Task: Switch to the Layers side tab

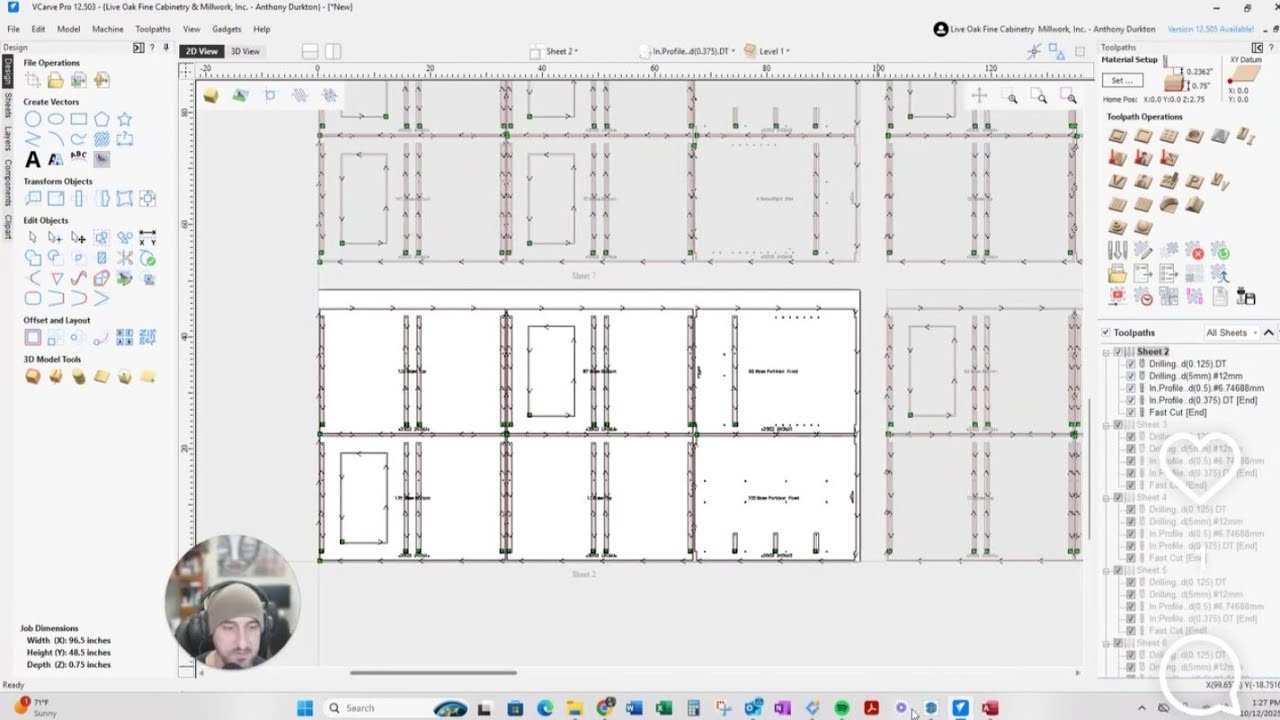Action: tap(7, 138)
